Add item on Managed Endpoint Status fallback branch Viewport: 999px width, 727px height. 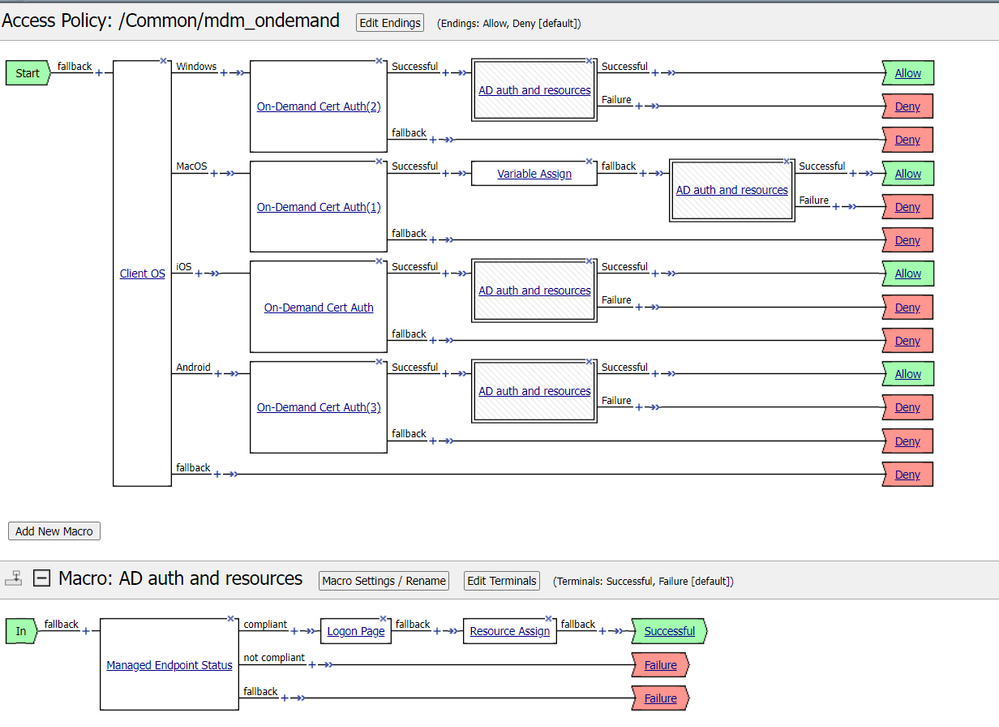pyautogui.click(x=285, y=698)
